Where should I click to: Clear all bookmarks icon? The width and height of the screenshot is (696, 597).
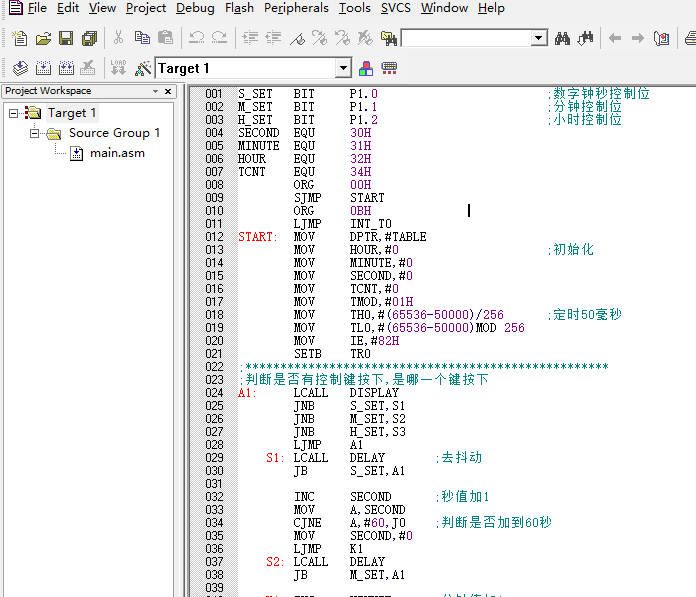pos(365,38)
